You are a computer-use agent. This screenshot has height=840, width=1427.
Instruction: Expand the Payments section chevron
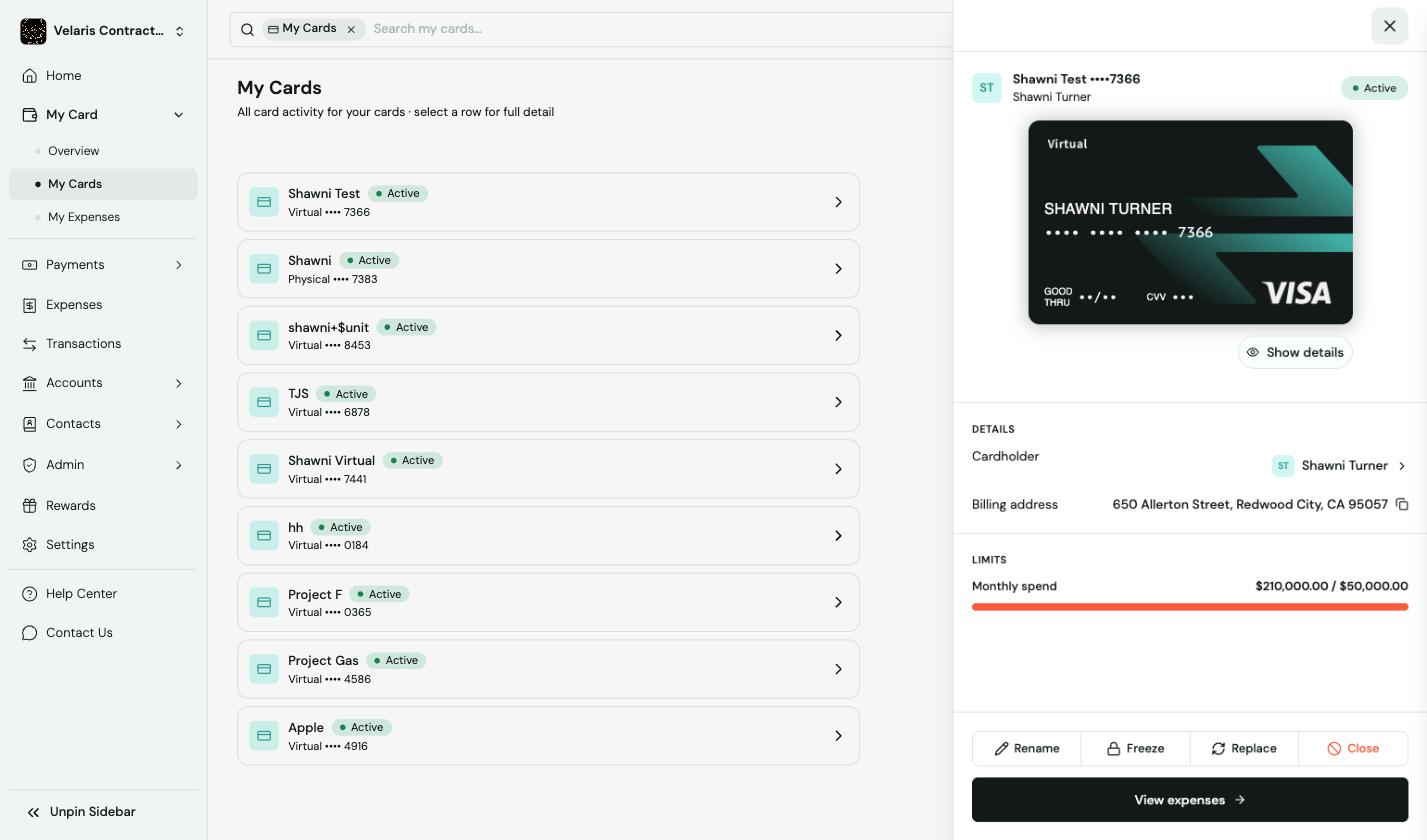(x=179, y=265)
